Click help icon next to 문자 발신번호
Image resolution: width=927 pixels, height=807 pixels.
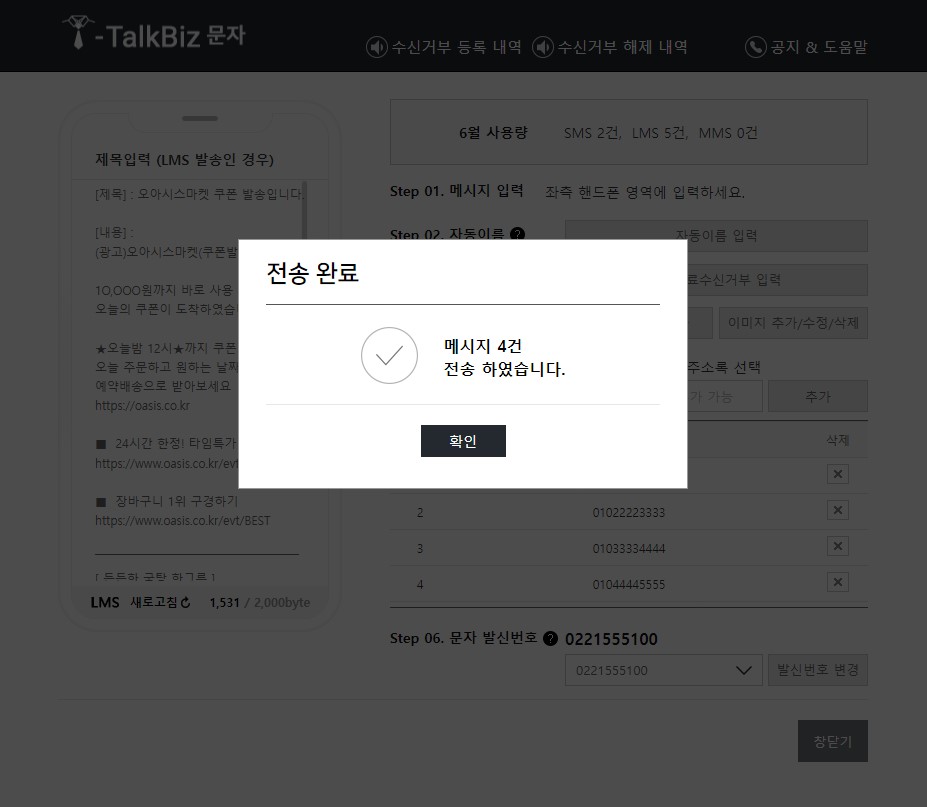point(550,639)
